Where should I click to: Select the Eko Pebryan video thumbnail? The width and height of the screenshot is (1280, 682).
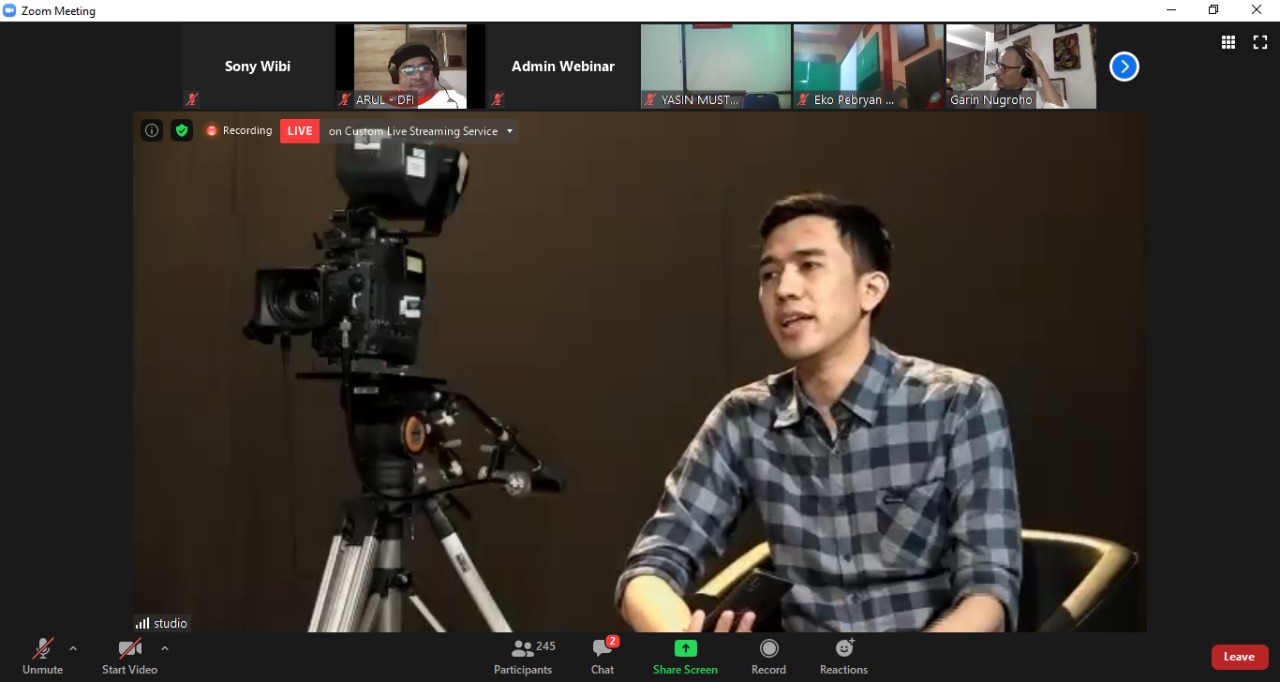pos(868,66)
